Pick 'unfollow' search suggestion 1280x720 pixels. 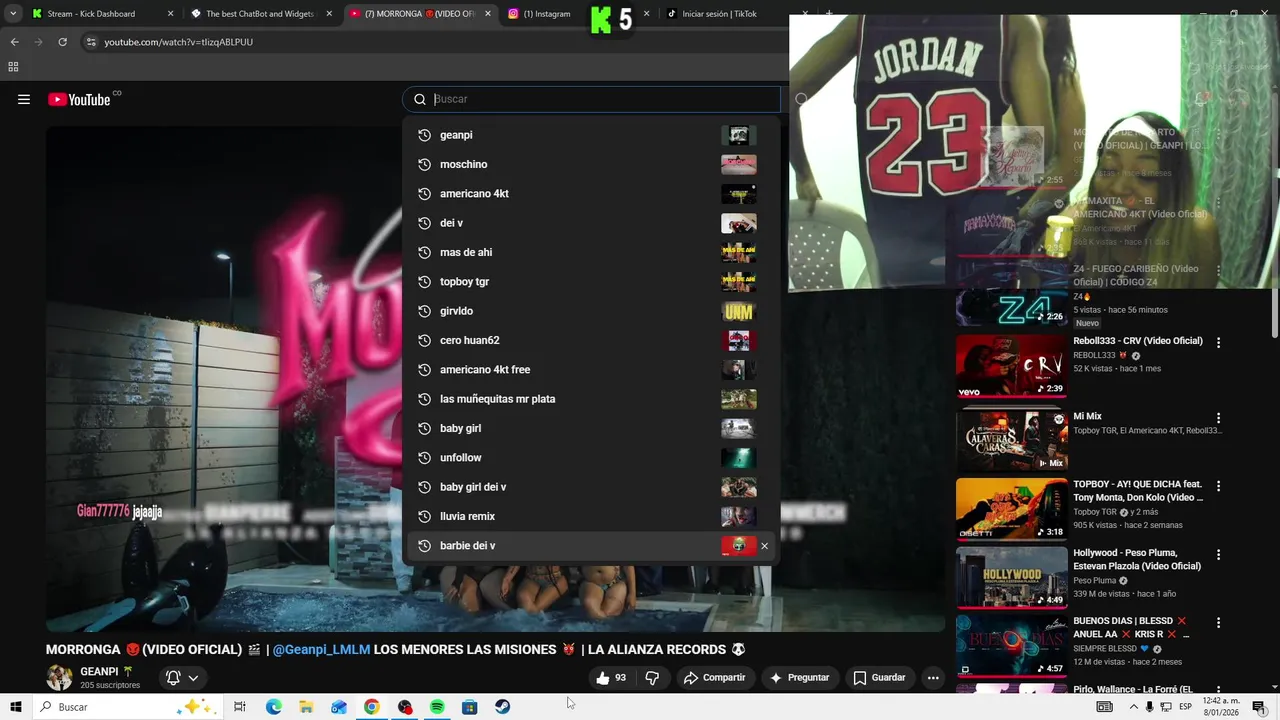[x=591, y=458]
